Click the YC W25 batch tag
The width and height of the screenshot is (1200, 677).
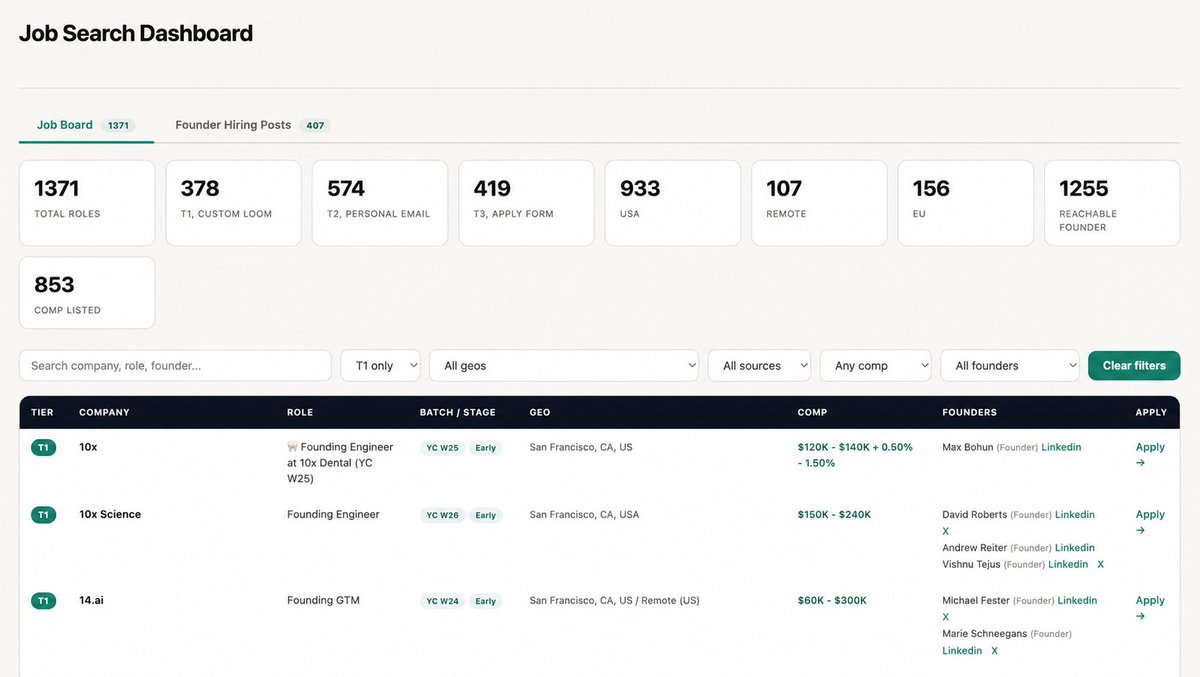[442, 448]
